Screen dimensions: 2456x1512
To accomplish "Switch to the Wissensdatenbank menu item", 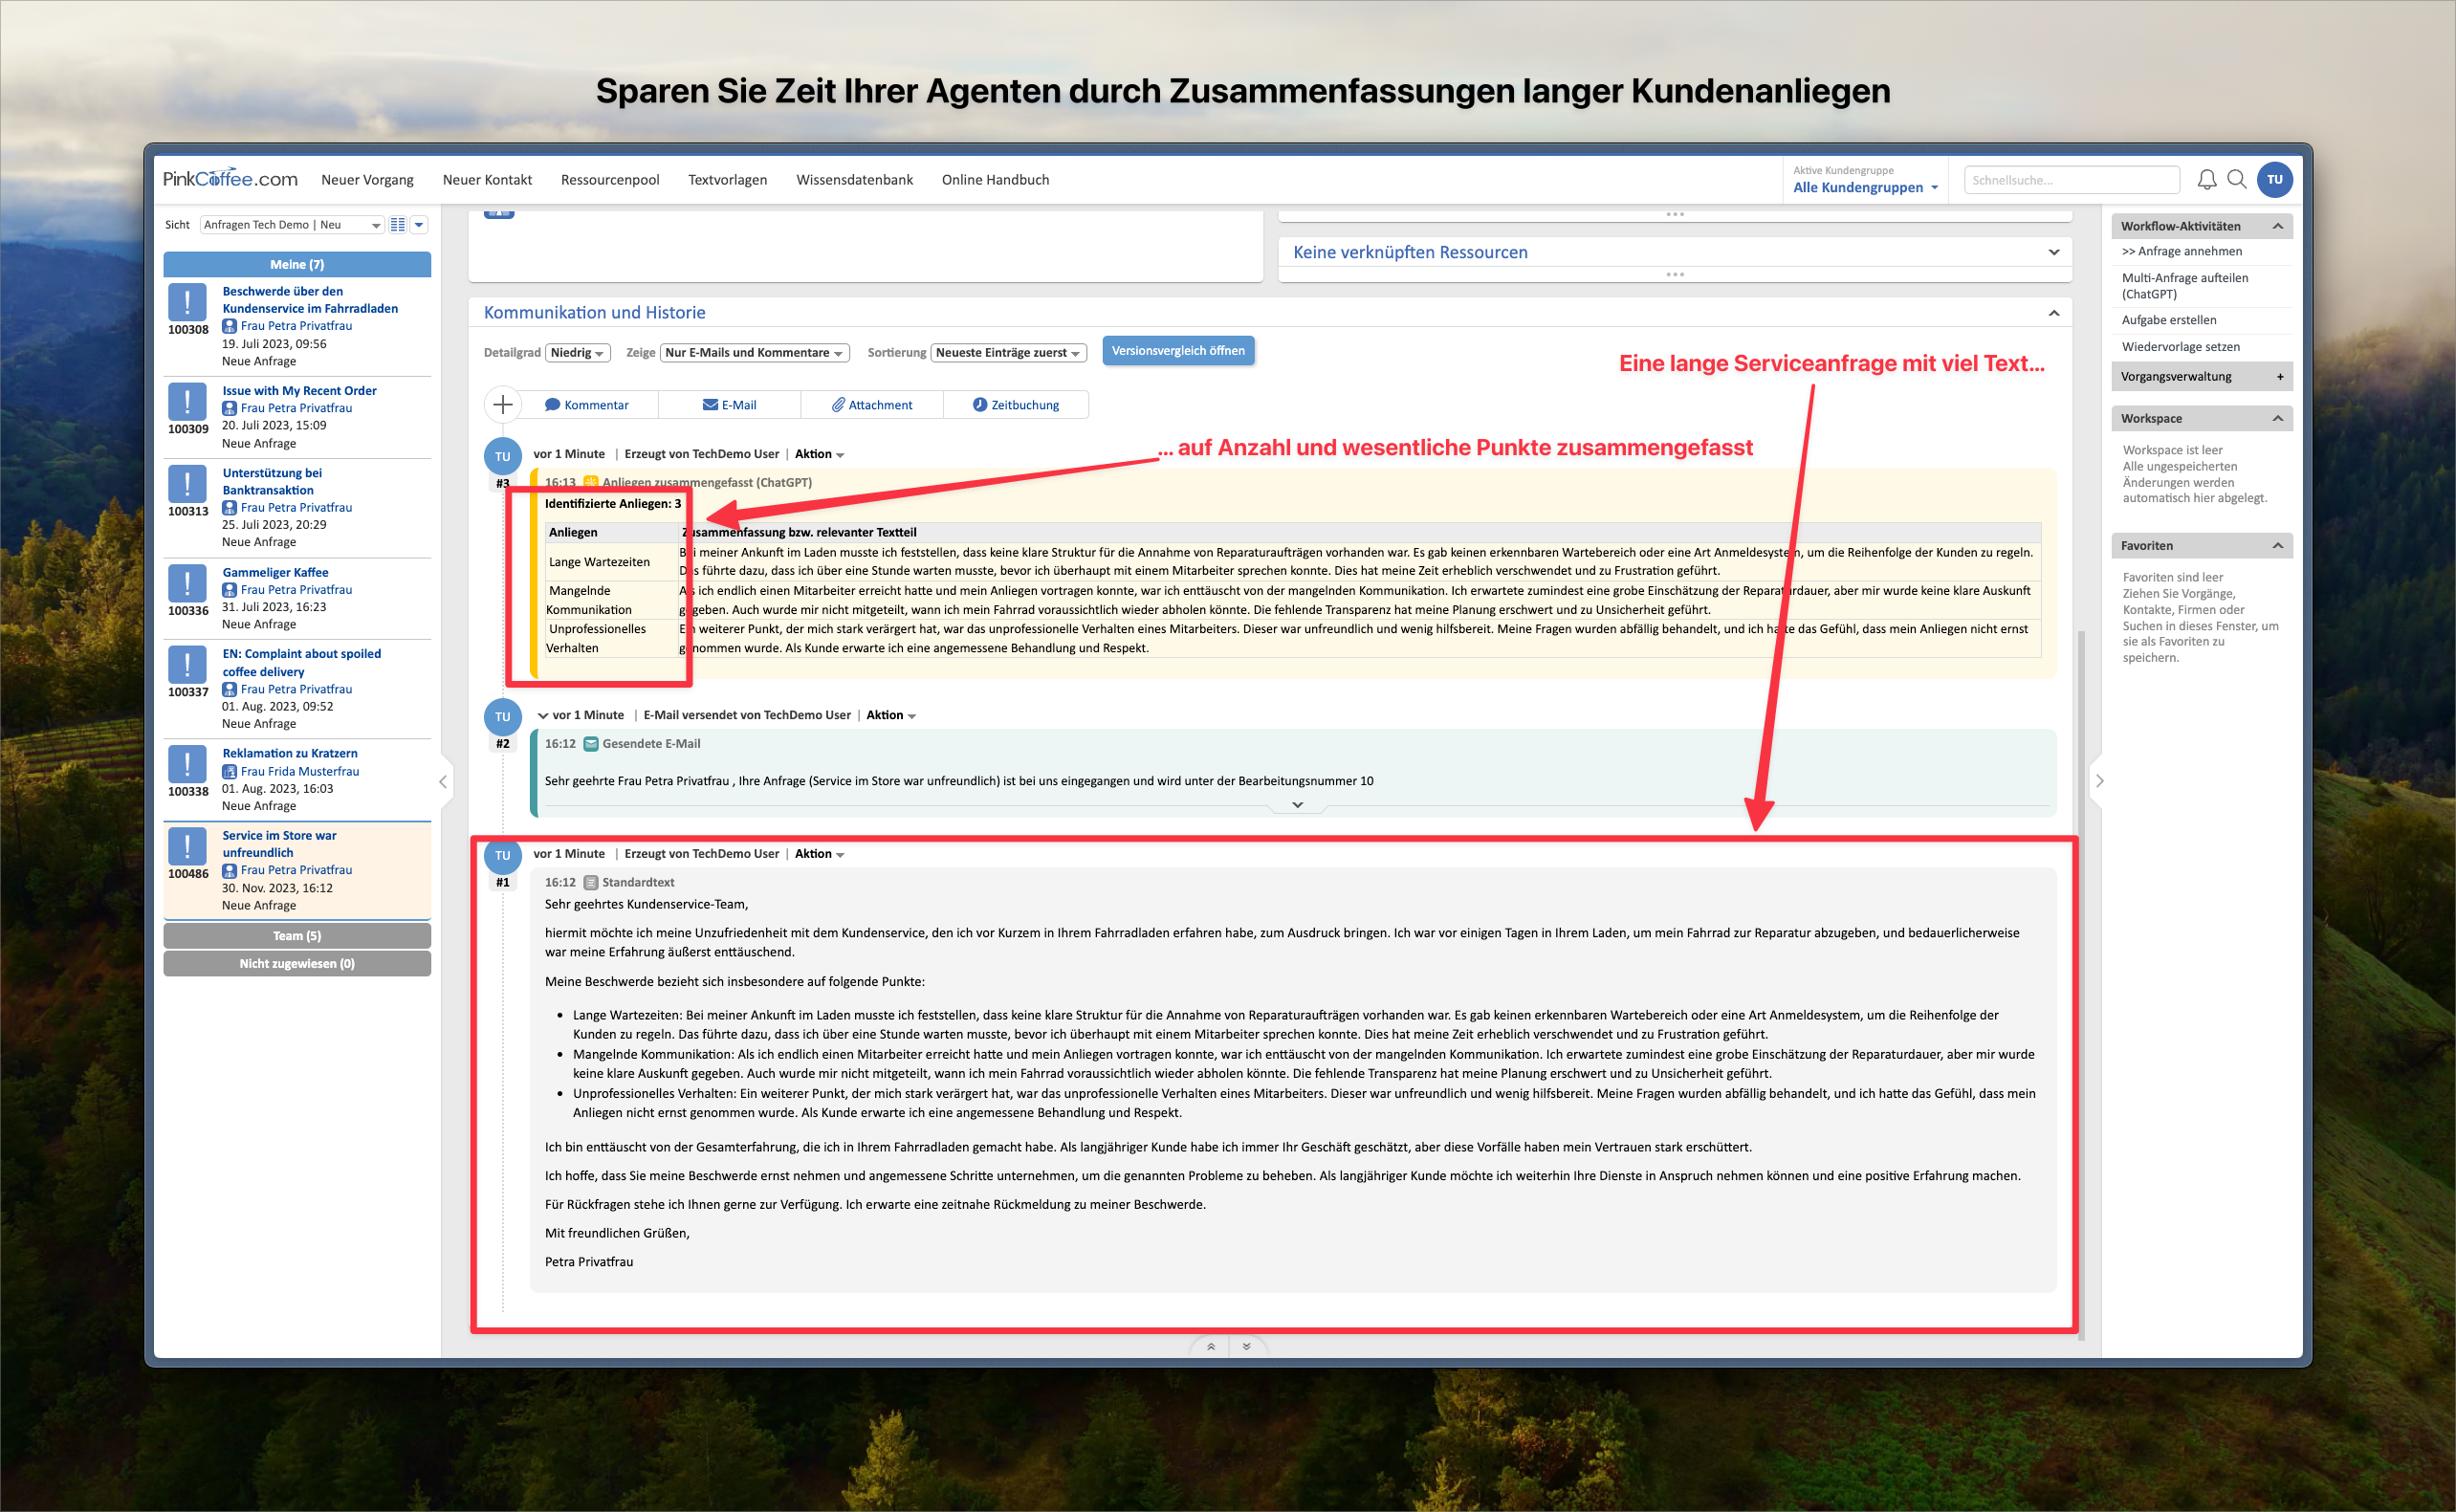I will tap(853, 179).
